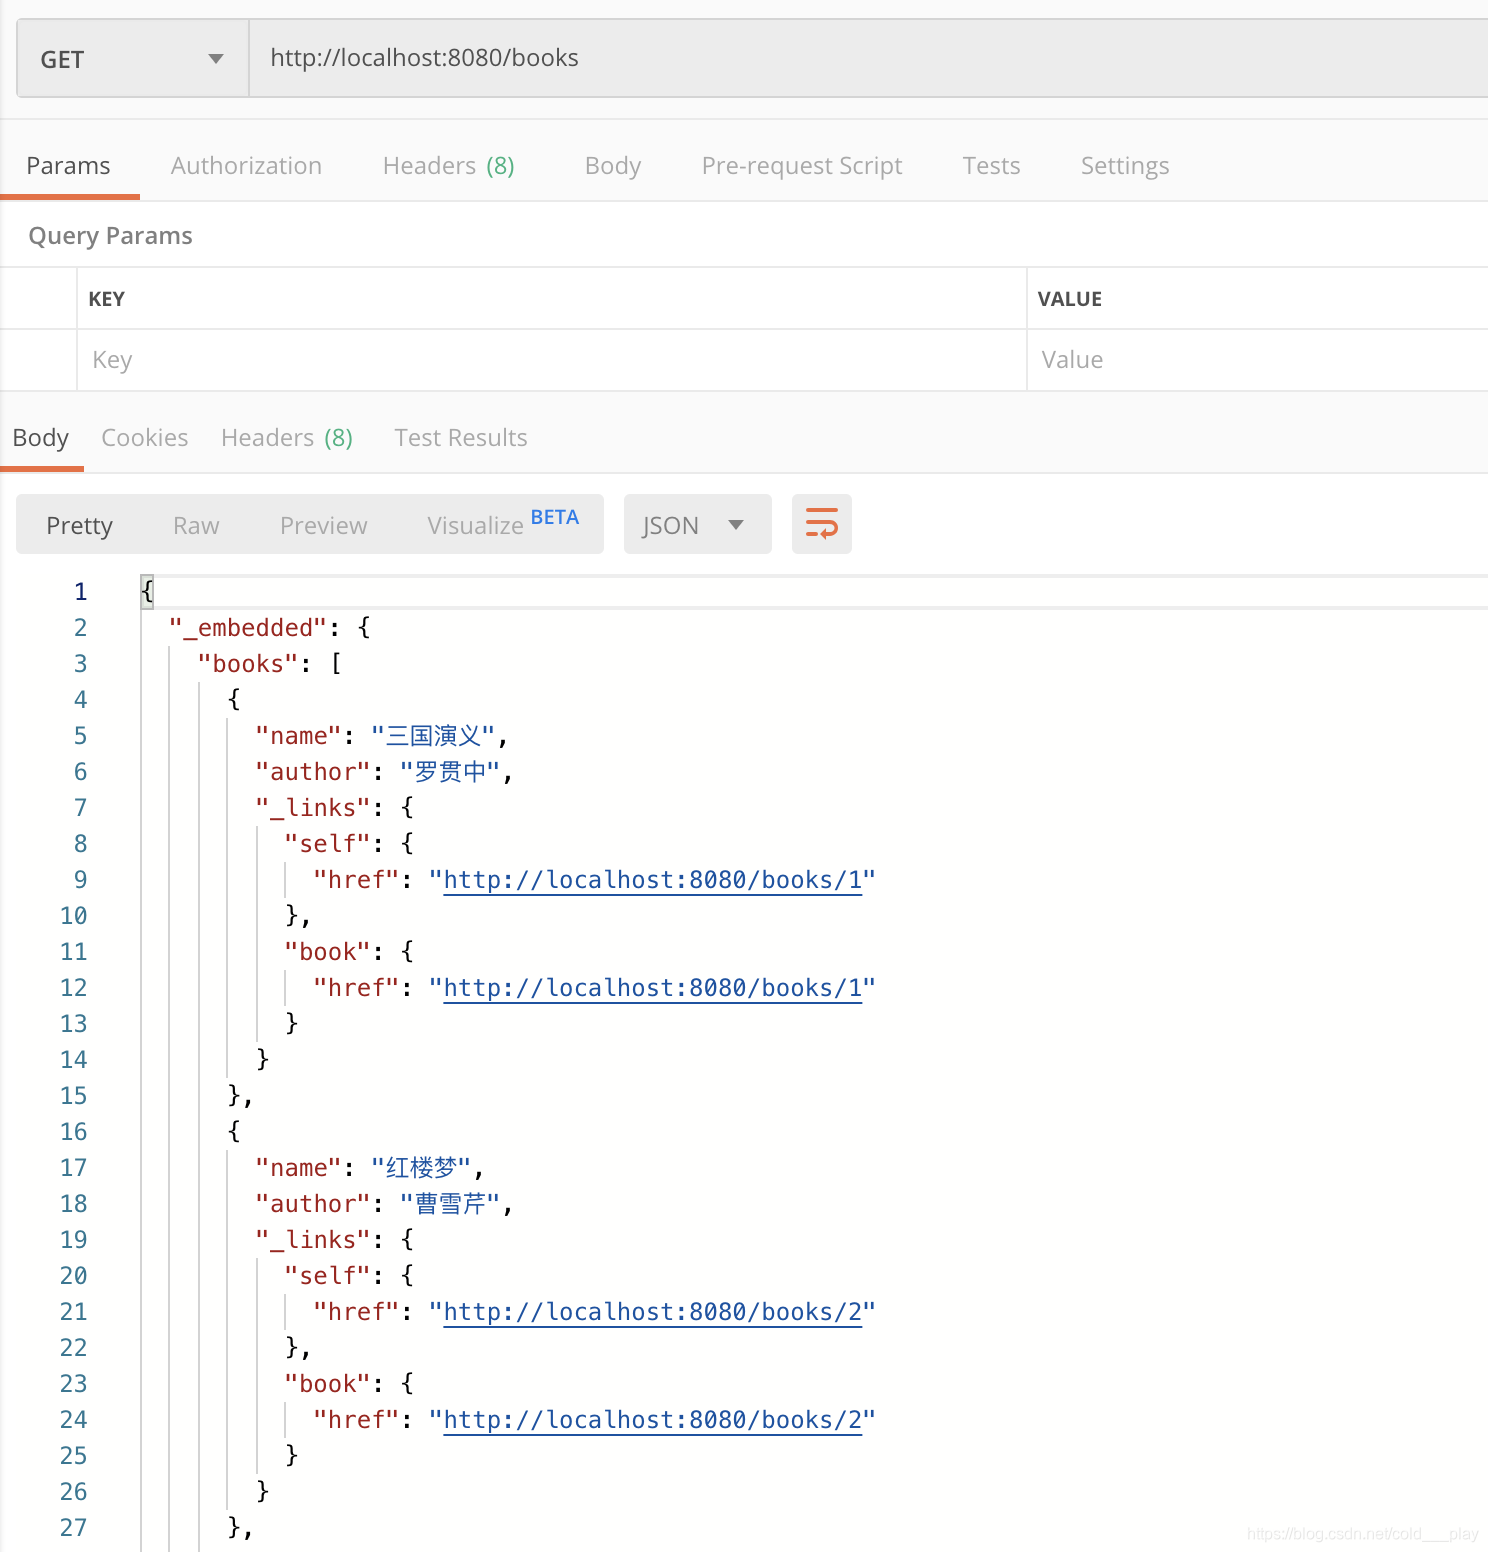Open the request Body tab
This screenshot has width=1488, height=1552.
[x=612, y=166]
